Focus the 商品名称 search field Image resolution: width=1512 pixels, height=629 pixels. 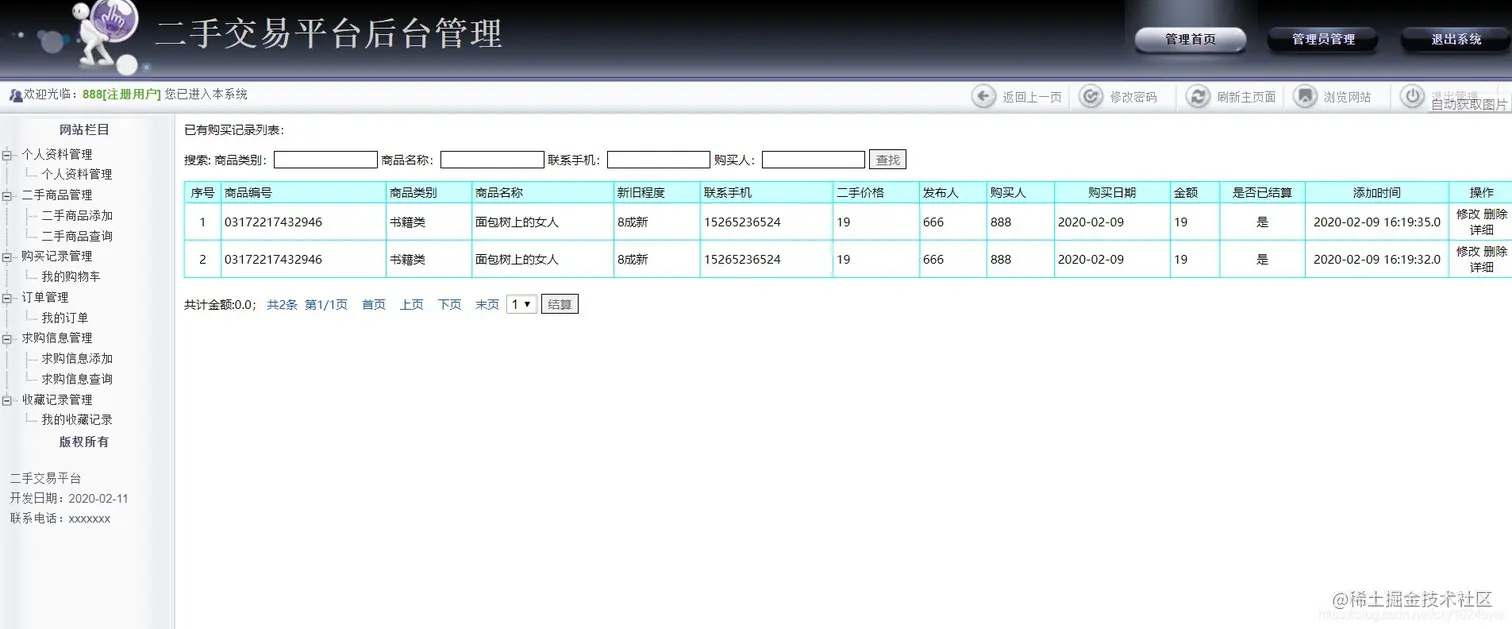(492, 160)
